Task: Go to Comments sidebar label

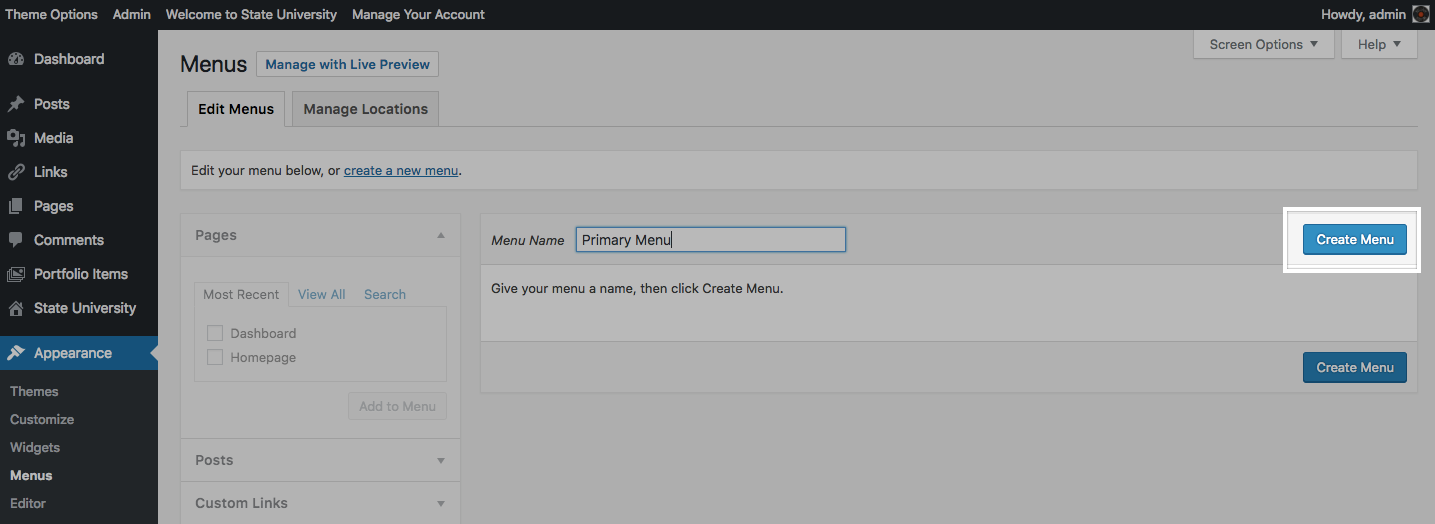Action: tap(69, 240)
